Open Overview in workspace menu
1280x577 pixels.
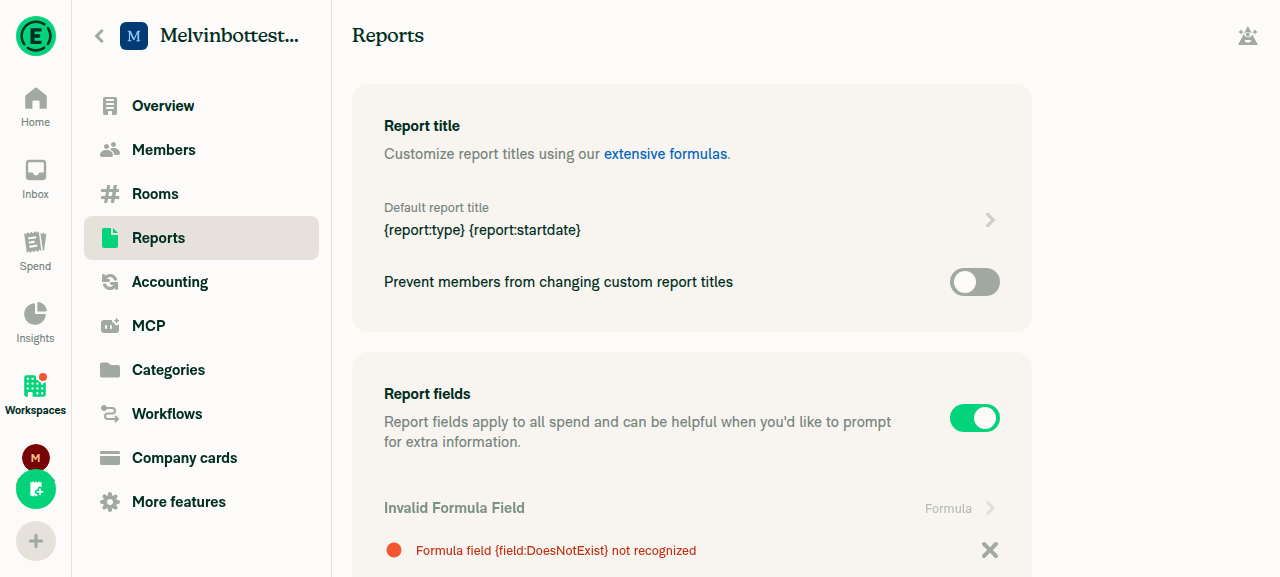[x=201, y=106]
